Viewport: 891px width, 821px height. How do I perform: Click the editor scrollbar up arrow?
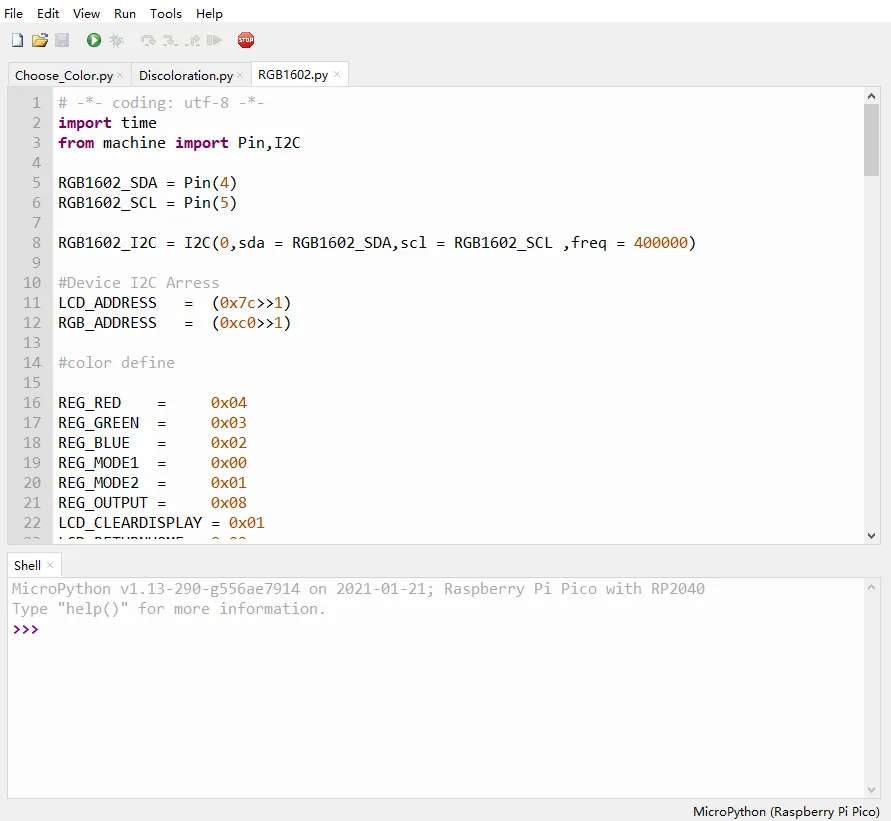tap(871, 97)
